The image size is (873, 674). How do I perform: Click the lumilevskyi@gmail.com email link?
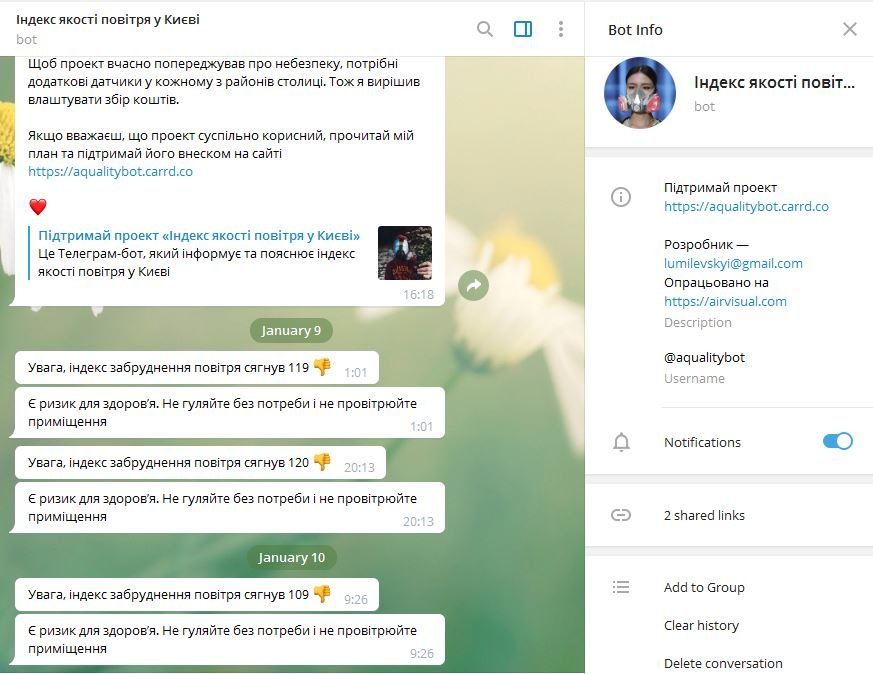(x=733, y=263)
